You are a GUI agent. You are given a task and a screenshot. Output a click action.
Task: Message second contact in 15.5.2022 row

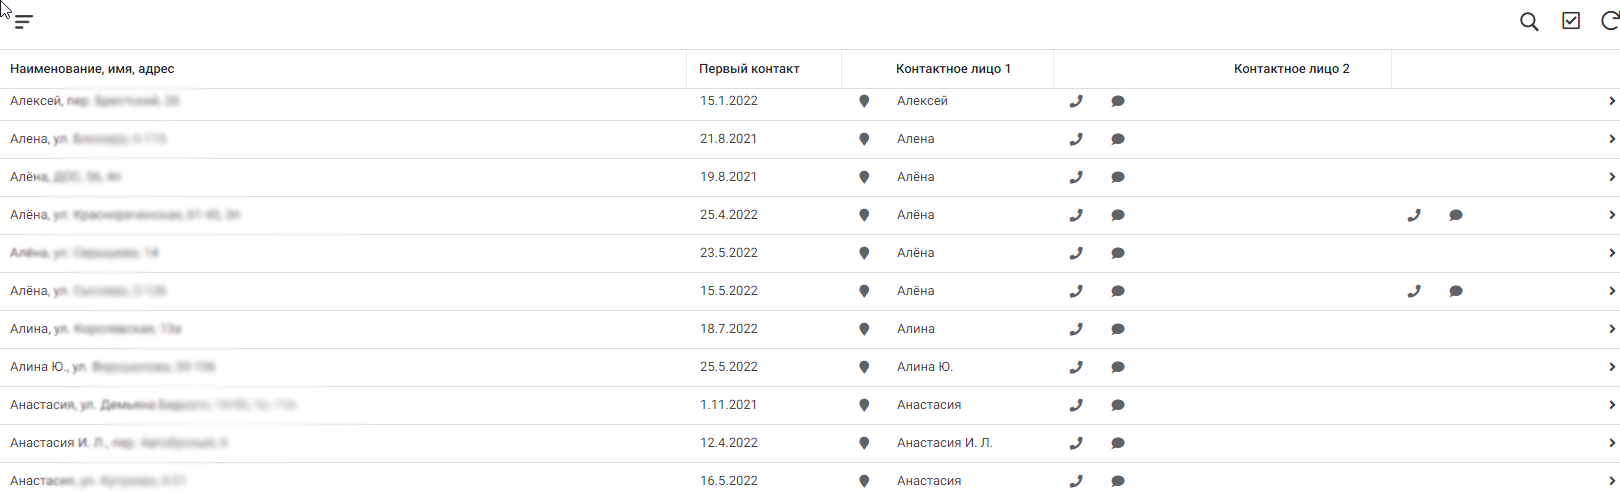1456,291
